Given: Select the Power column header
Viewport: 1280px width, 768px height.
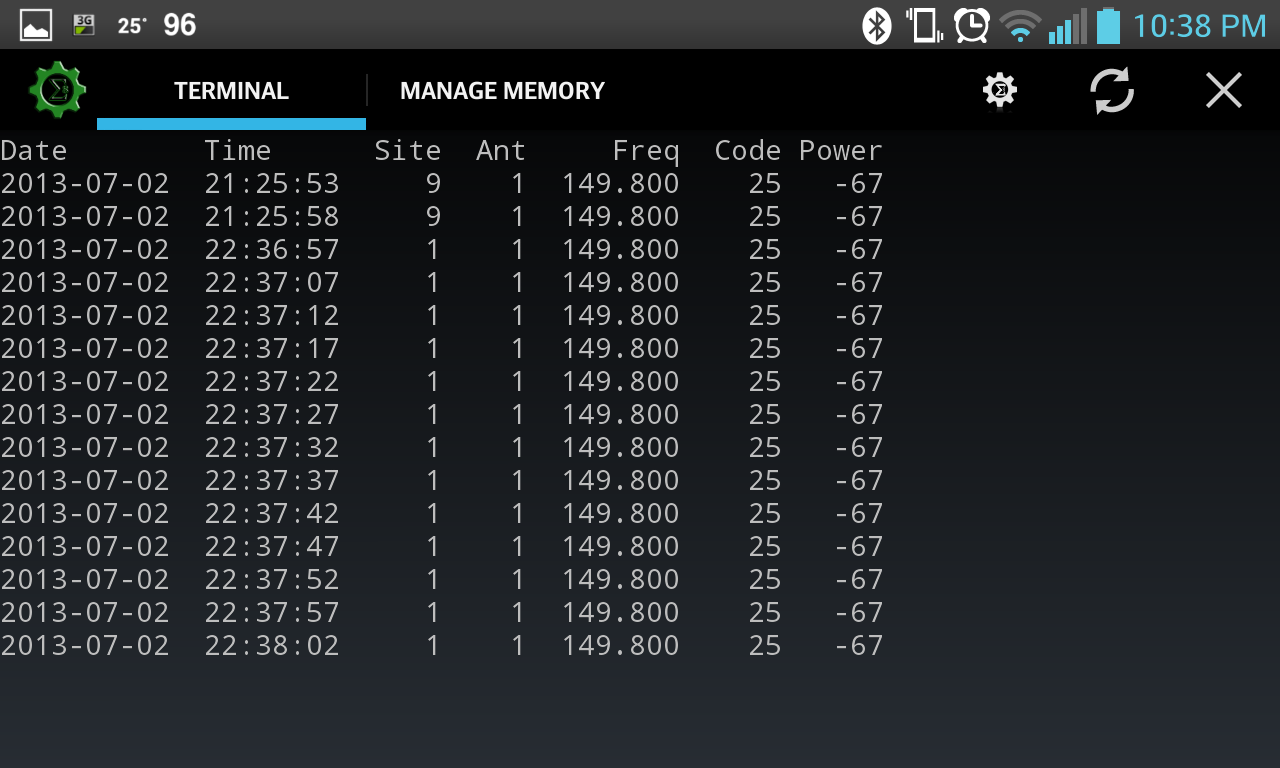Looking at the screenshot, I should 841,151.
